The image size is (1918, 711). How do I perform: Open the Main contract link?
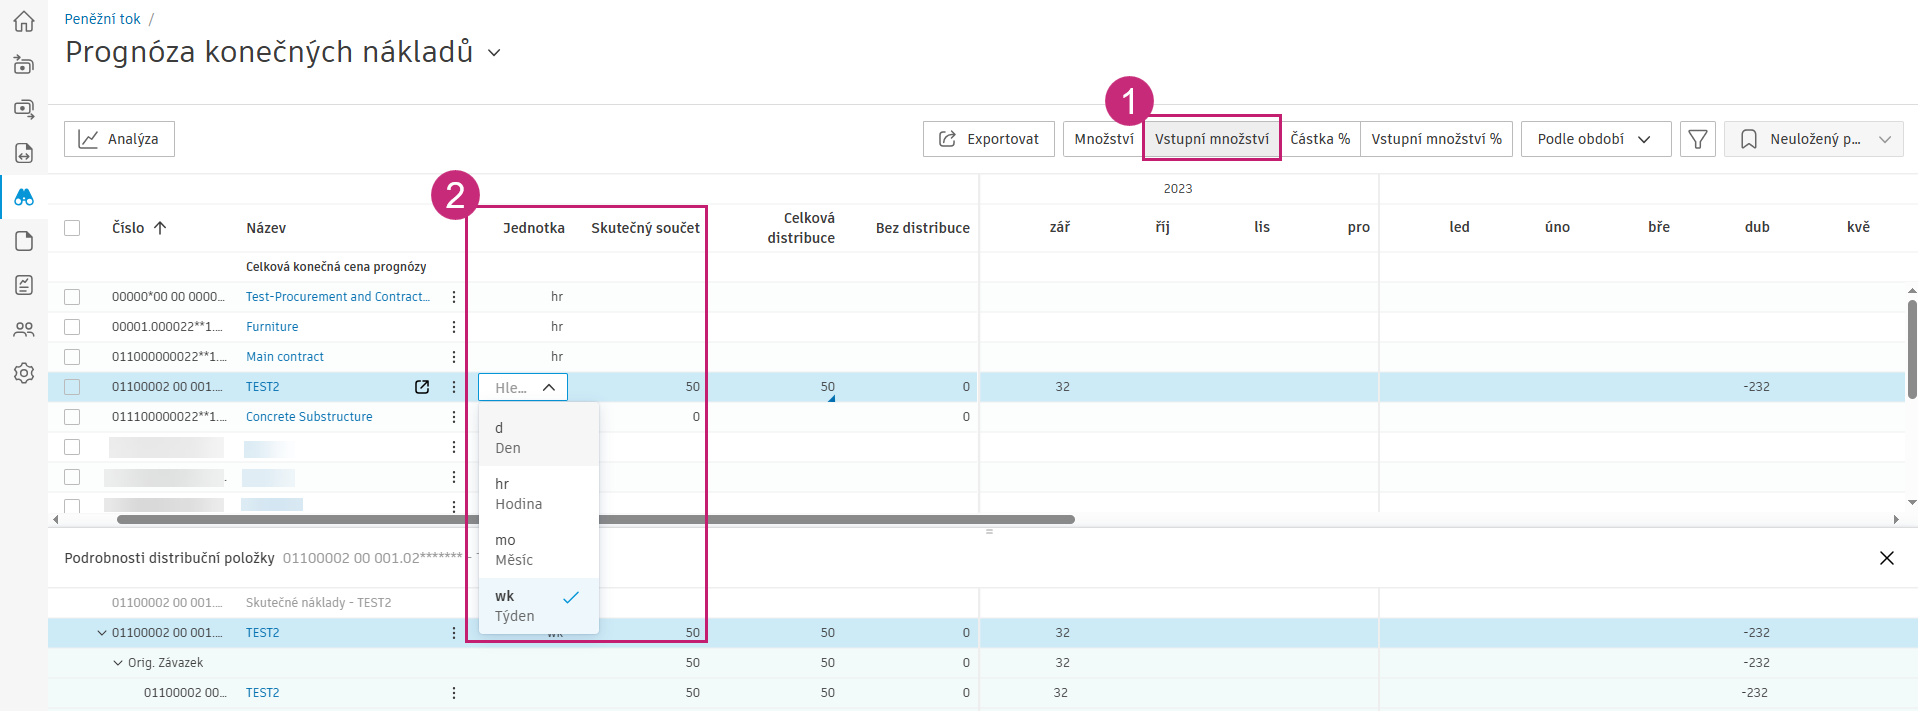coord(285,357)
